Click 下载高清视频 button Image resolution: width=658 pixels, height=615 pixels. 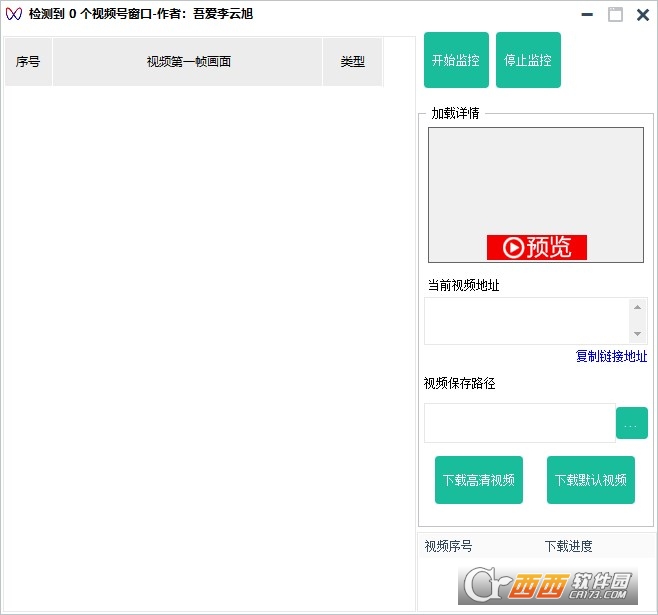tap(479, 480)
